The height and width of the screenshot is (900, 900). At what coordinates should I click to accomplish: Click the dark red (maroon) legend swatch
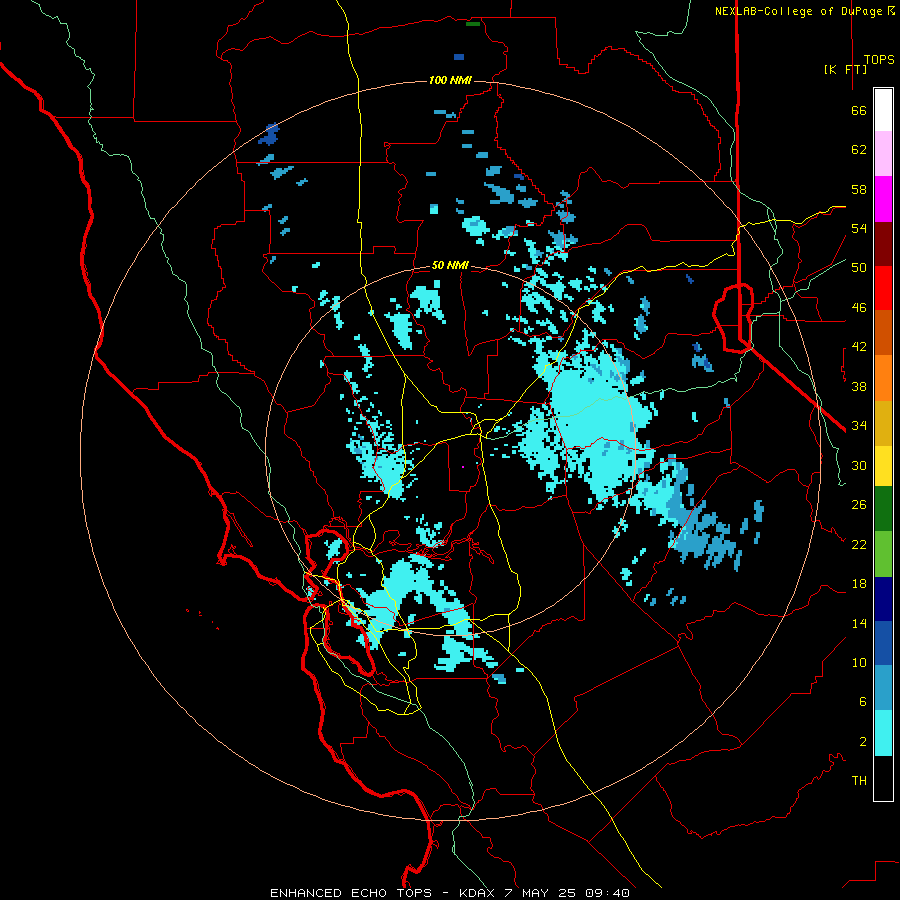[x=883, y=244]
